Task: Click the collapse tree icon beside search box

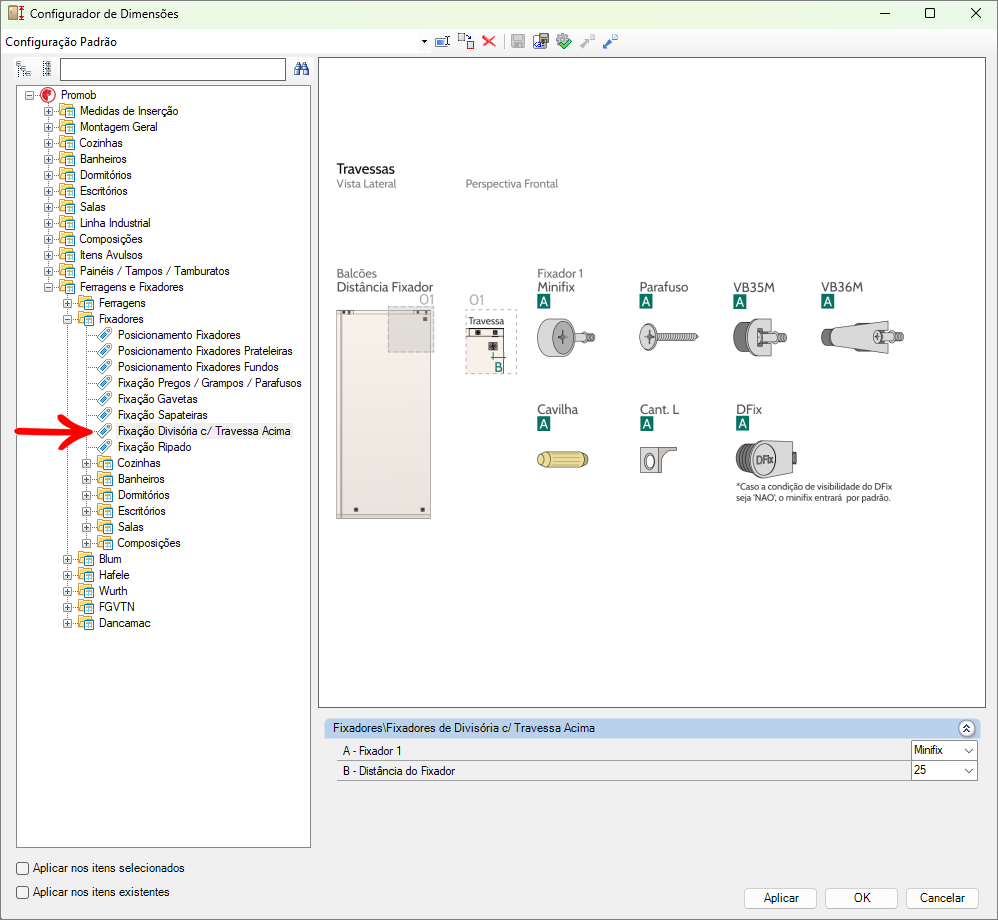Action: [46, 69]
